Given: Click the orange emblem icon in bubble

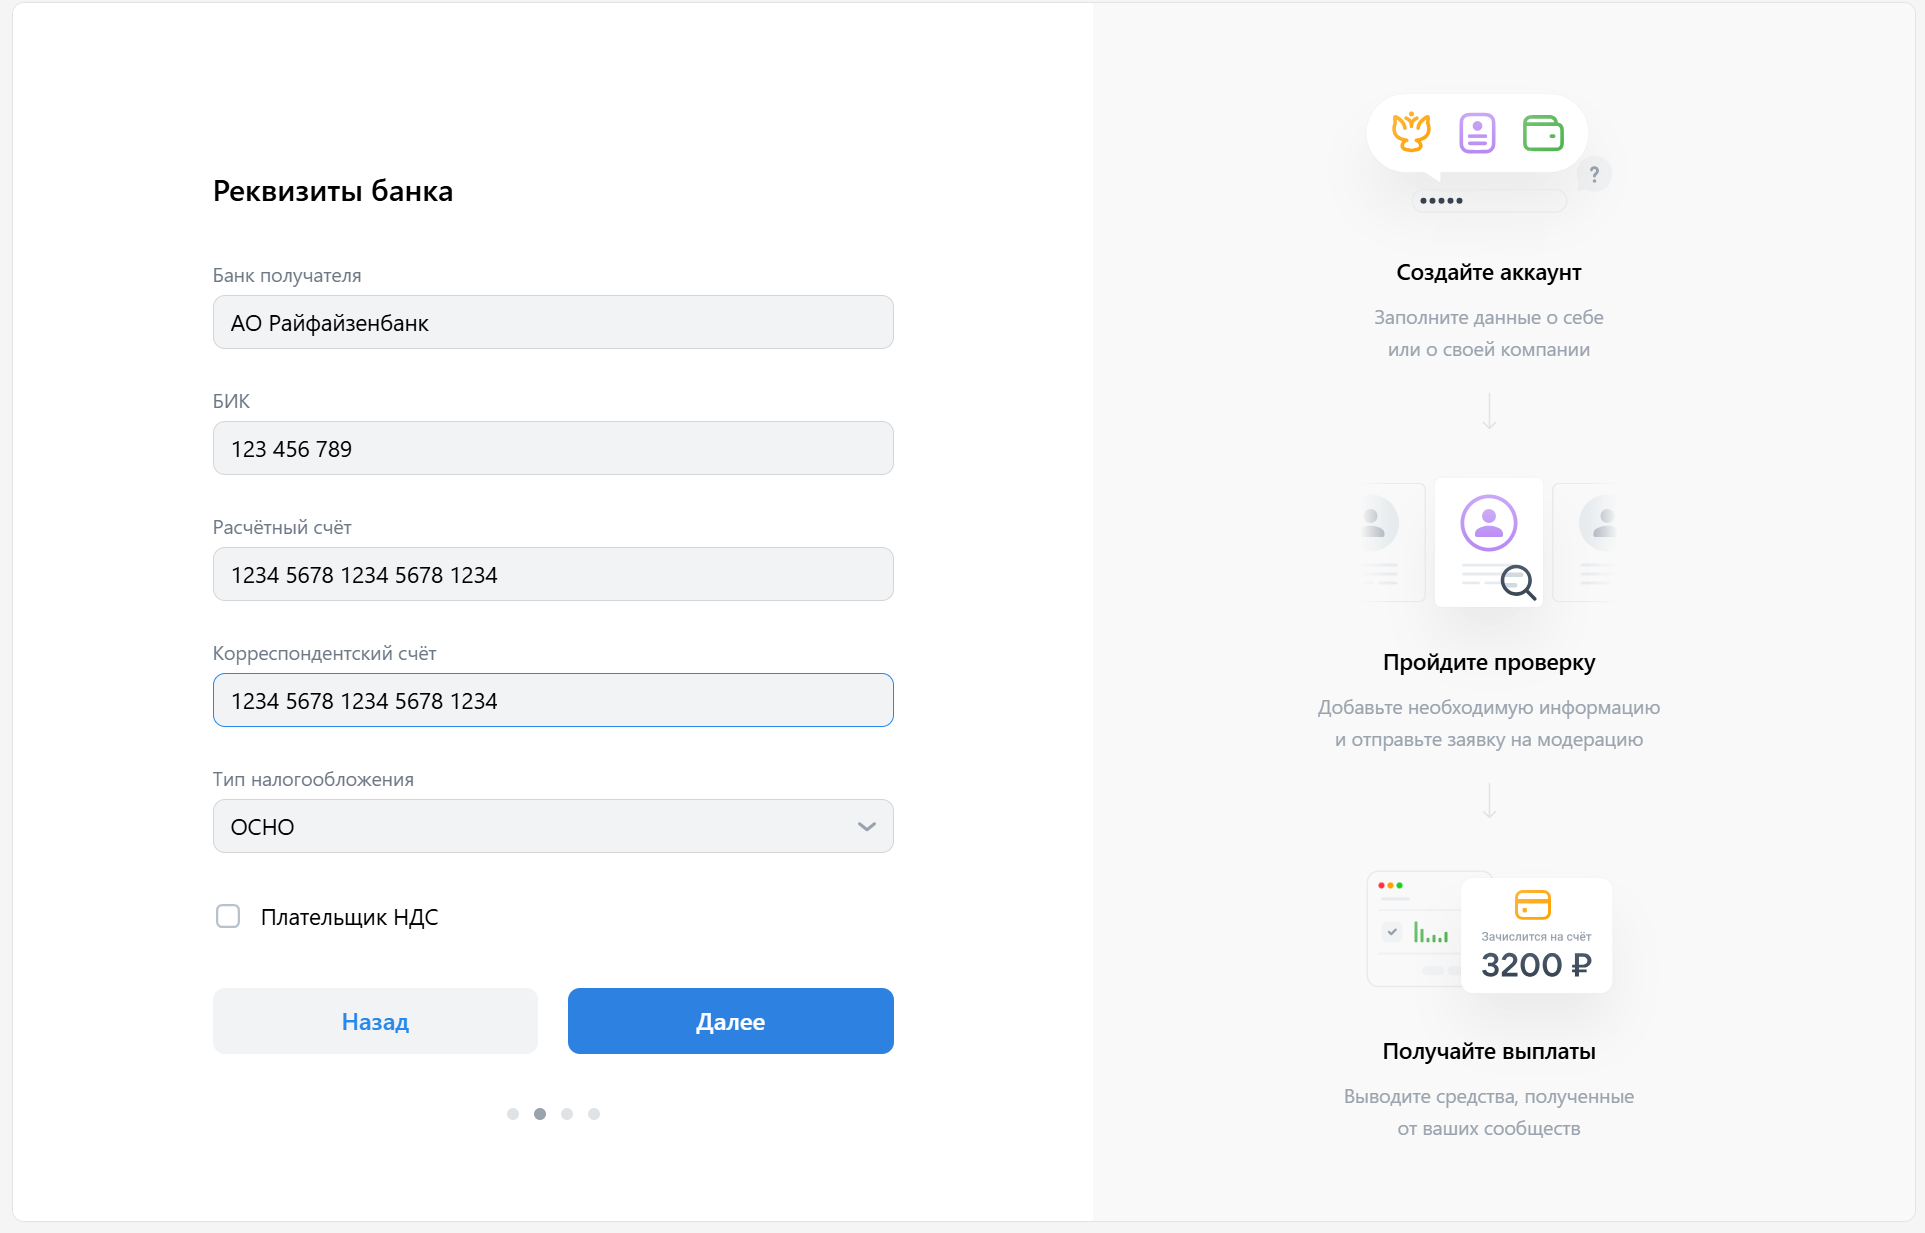Looking at the screenshot, I should [1411, 132].
